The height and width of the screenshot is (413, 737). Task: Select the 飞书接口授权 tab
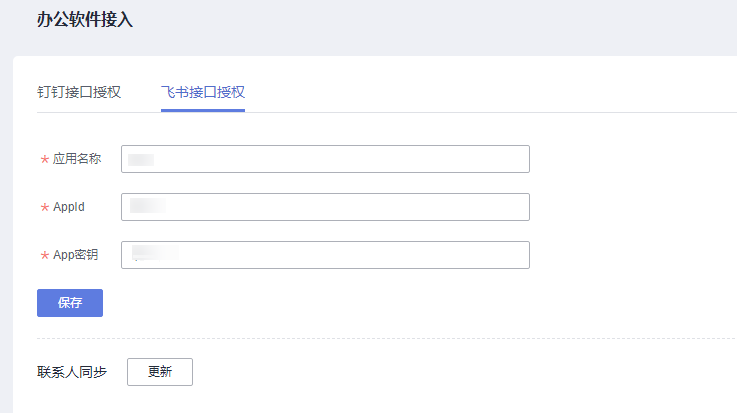click(x=203, y=92)
